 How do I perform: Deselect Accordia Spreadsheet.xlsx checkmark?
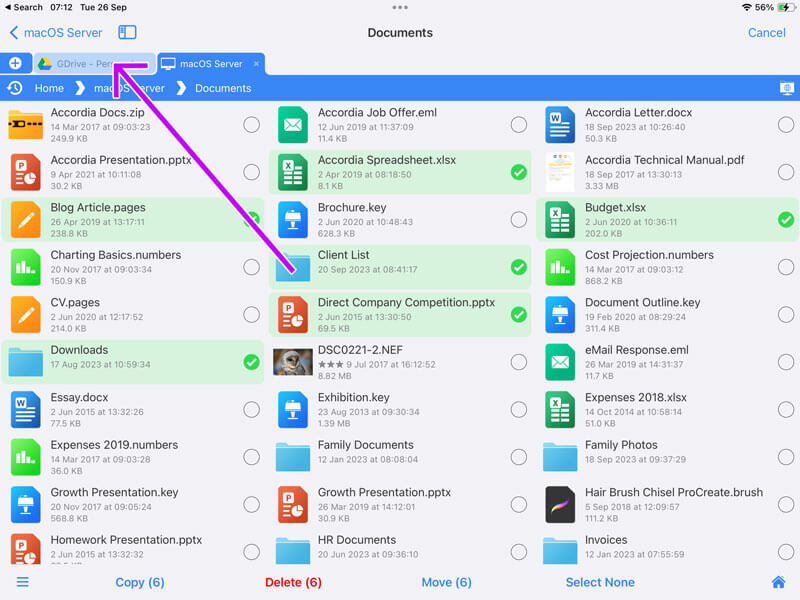(x=519, y=172)
